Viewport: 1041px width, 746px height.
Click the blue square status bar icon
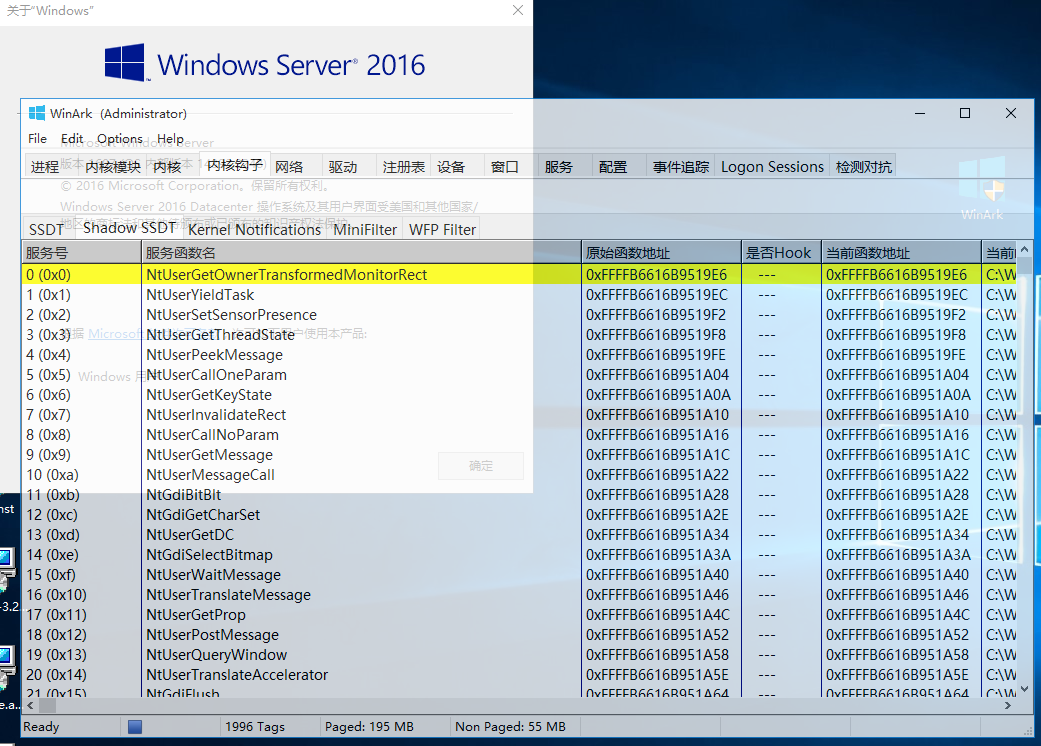(x=135, y=727)
